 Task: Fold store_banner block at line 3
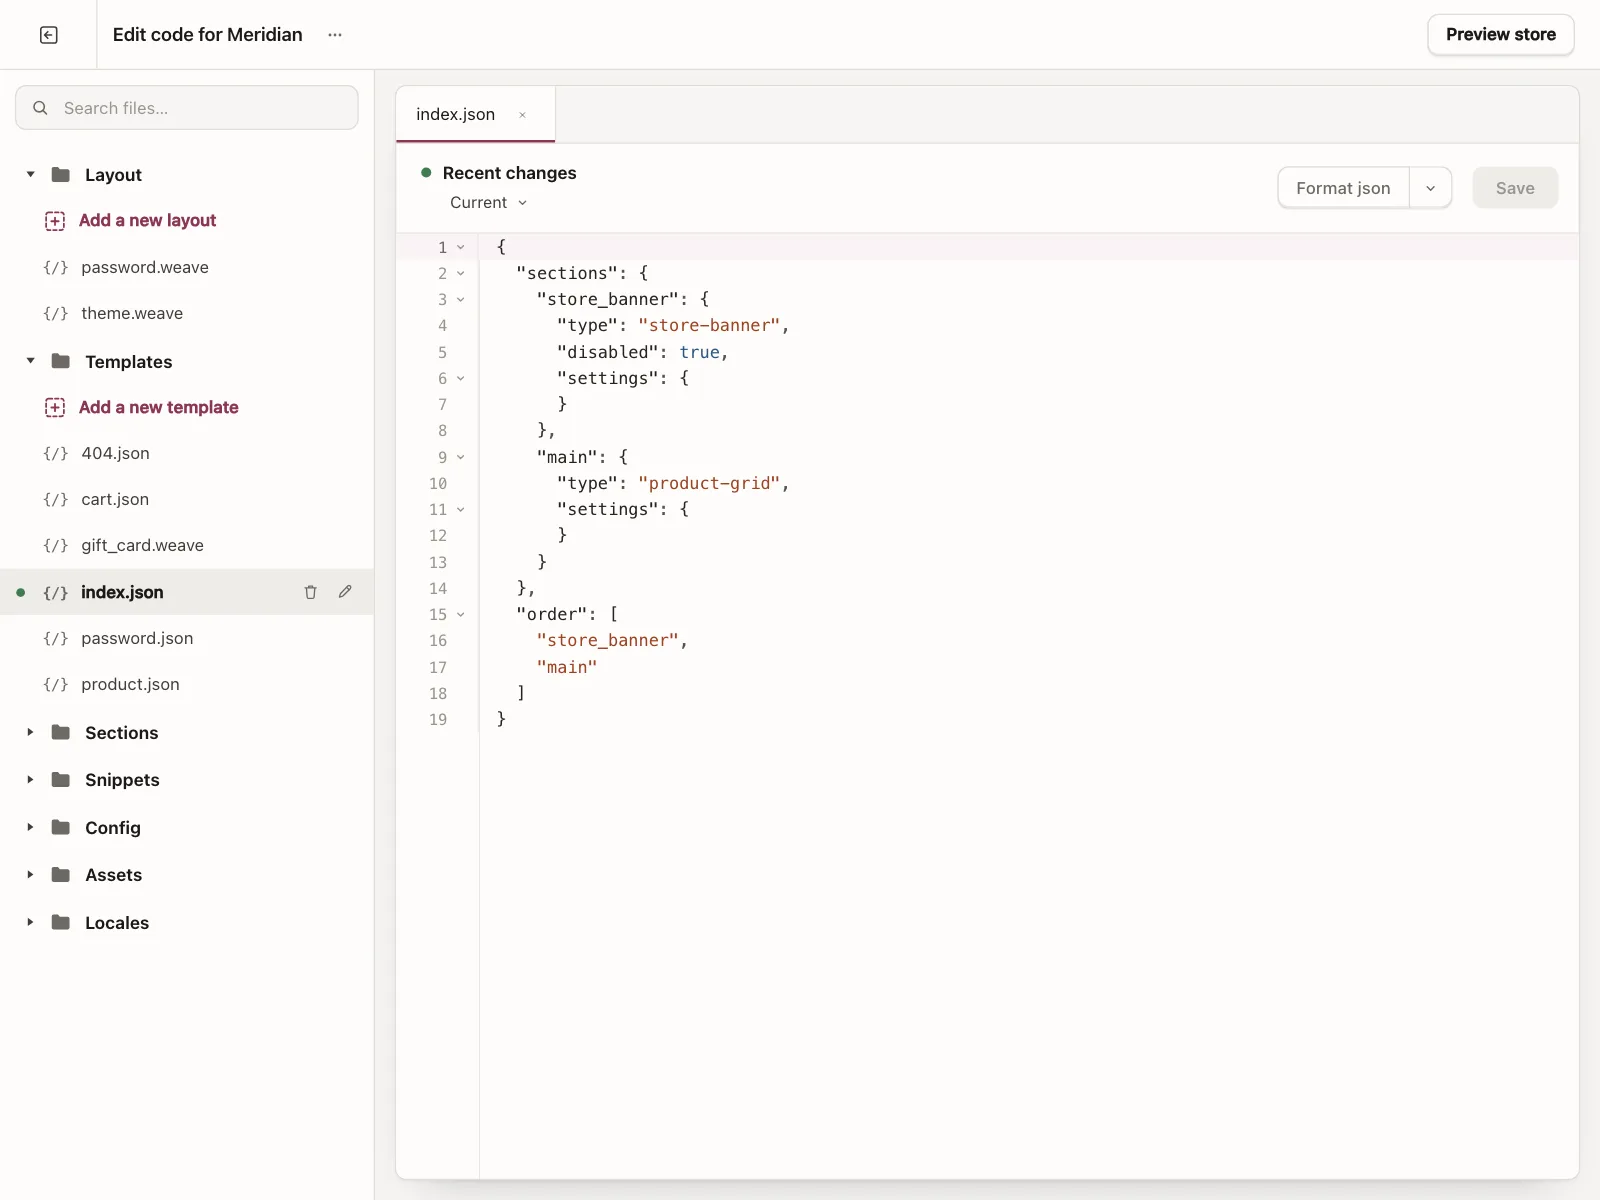click(461, 299)
